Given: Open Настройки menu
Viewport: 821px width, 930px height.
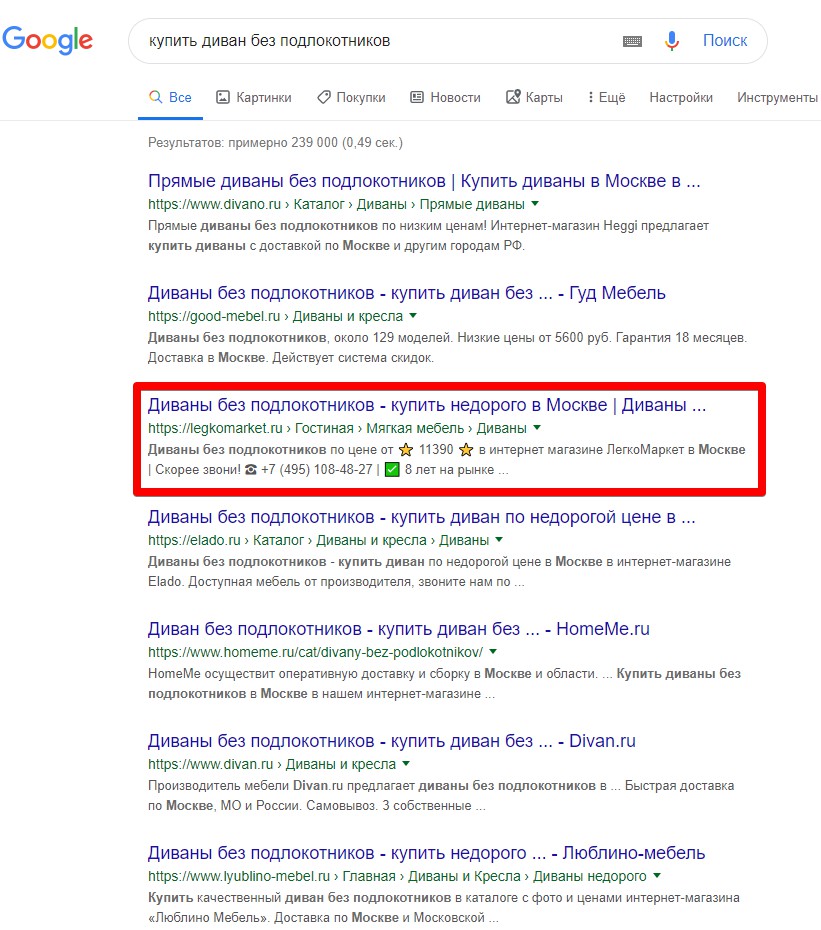Looking at the screenshot, I should point(681,97).
